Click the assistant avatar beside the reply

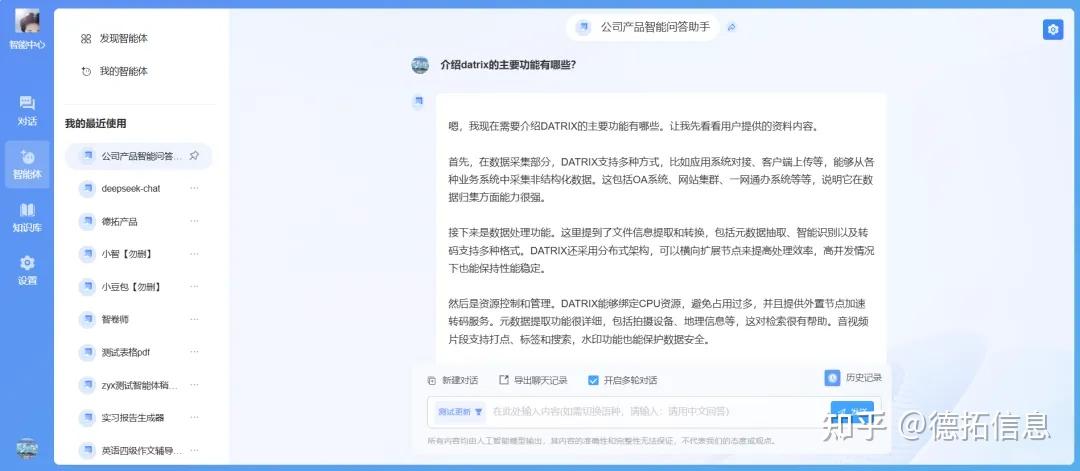[418, 102]
